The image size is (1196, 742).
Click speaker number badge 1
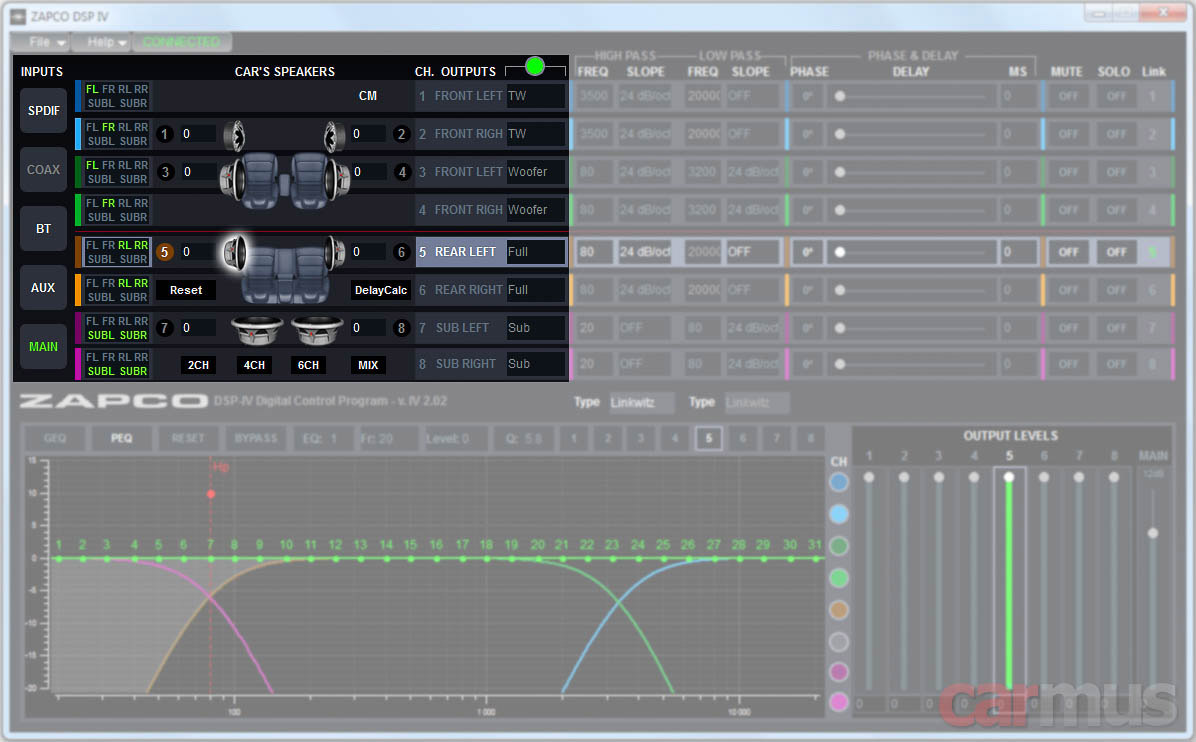165,135
